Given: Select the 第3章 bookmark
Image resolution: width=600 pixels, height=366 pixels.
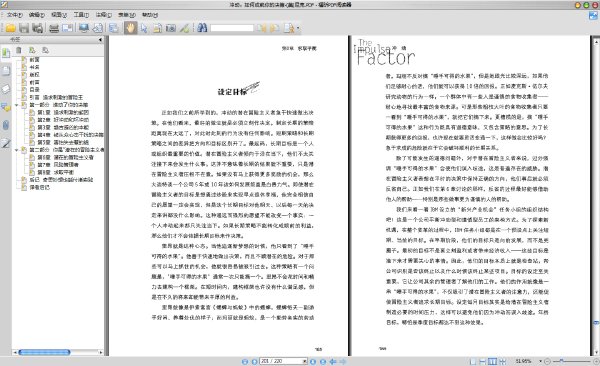Looking at the screenshot, I should pyautogui.click(x=63, y=127).
